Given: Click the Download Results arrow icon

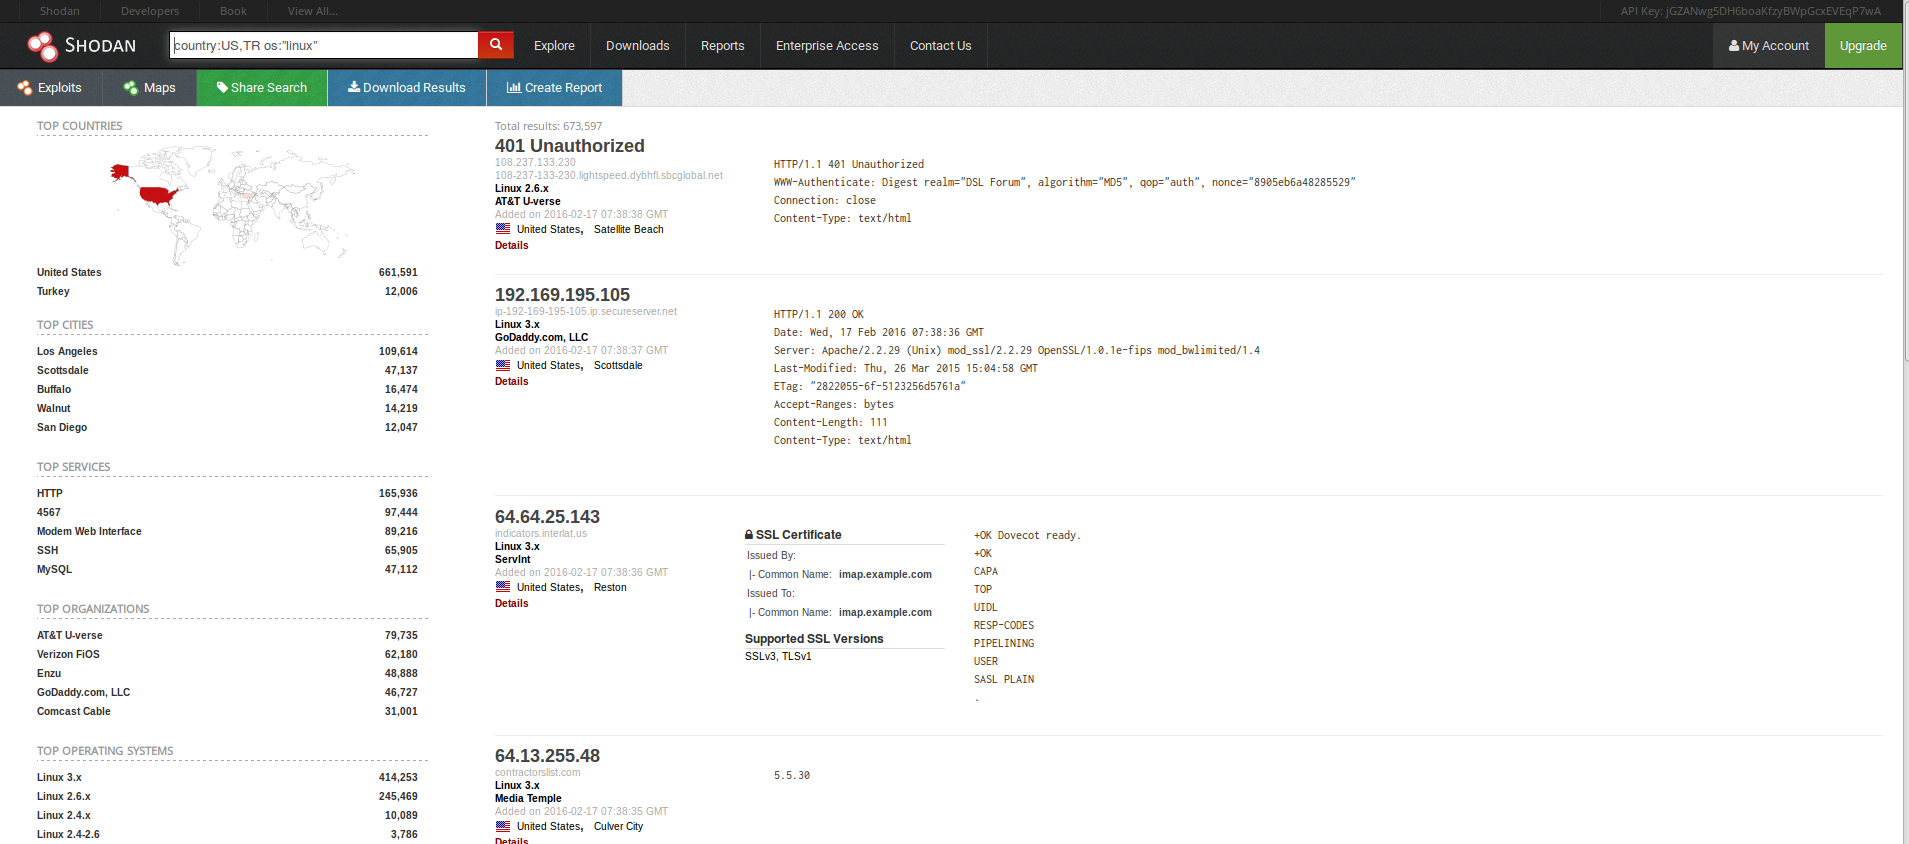Looking at the screenshot, I should (x=354, y=87).
